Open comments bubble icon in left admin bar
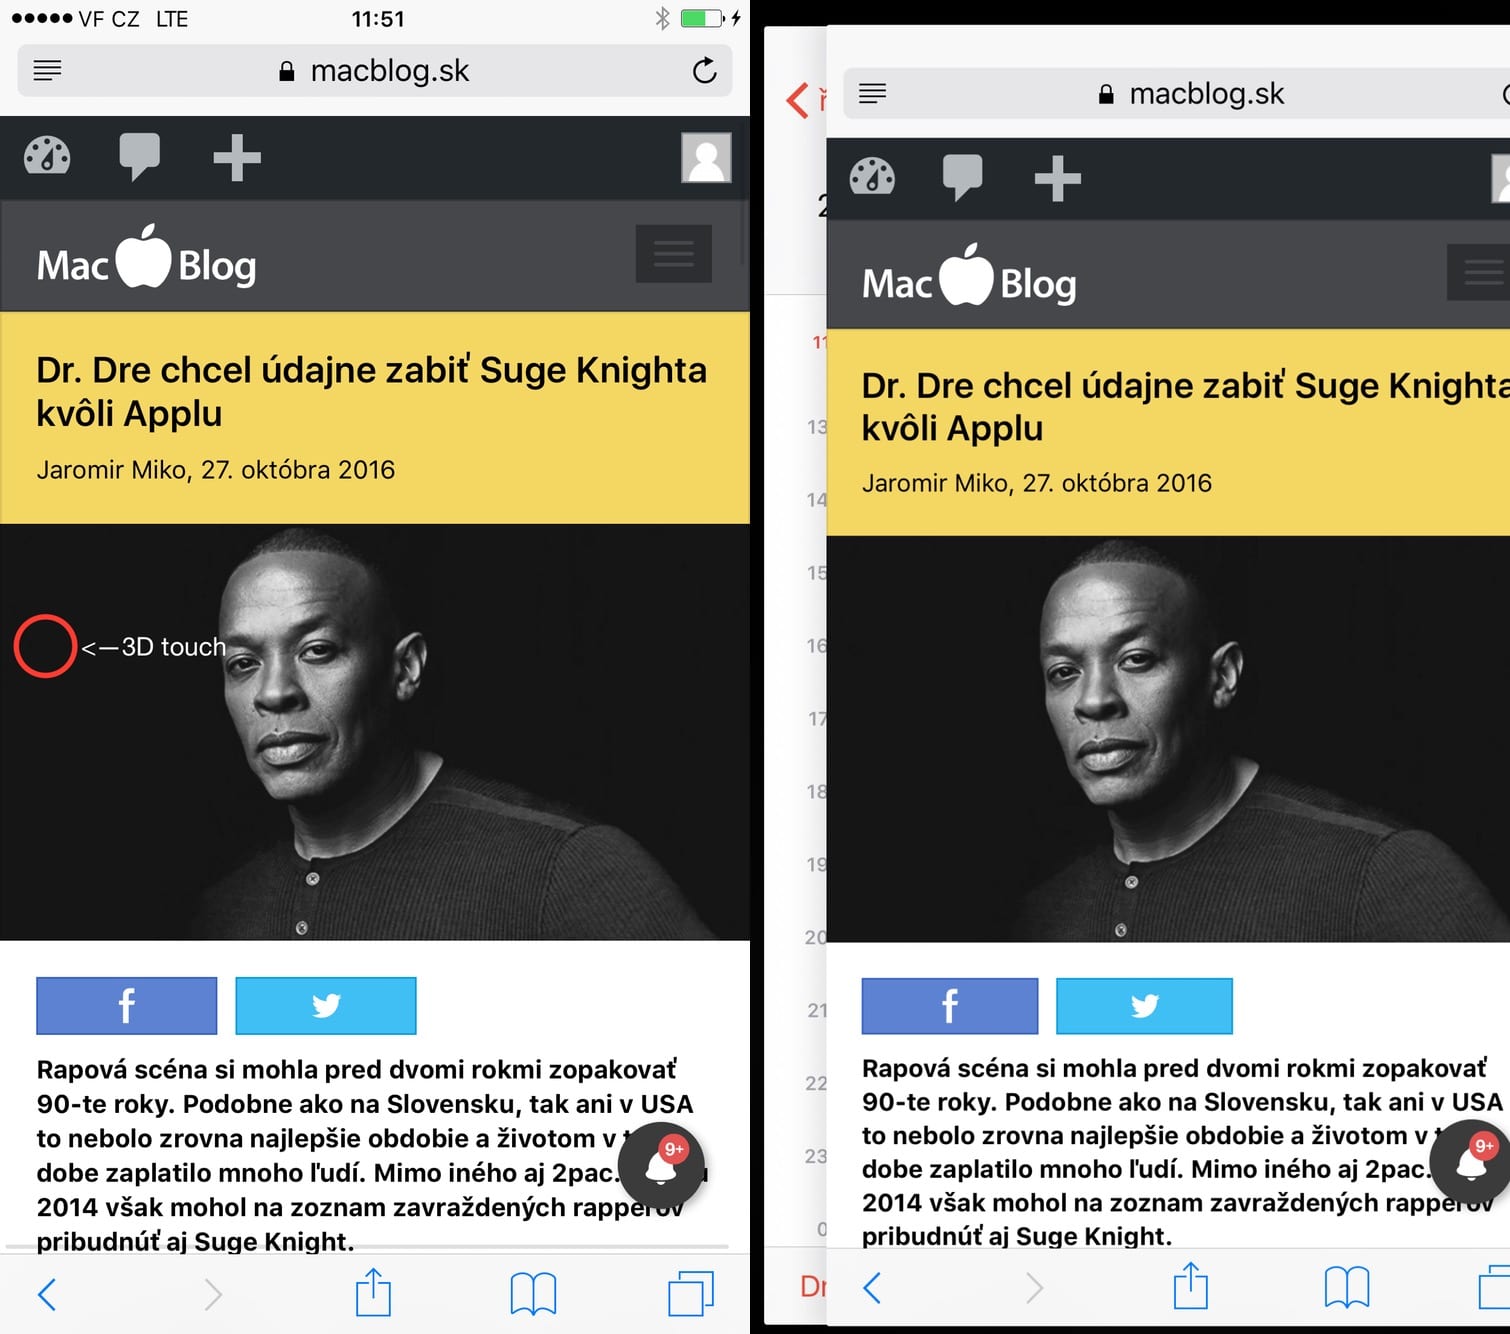The height and width of the screenshot is (1334, 1510). tap(139, 157)
